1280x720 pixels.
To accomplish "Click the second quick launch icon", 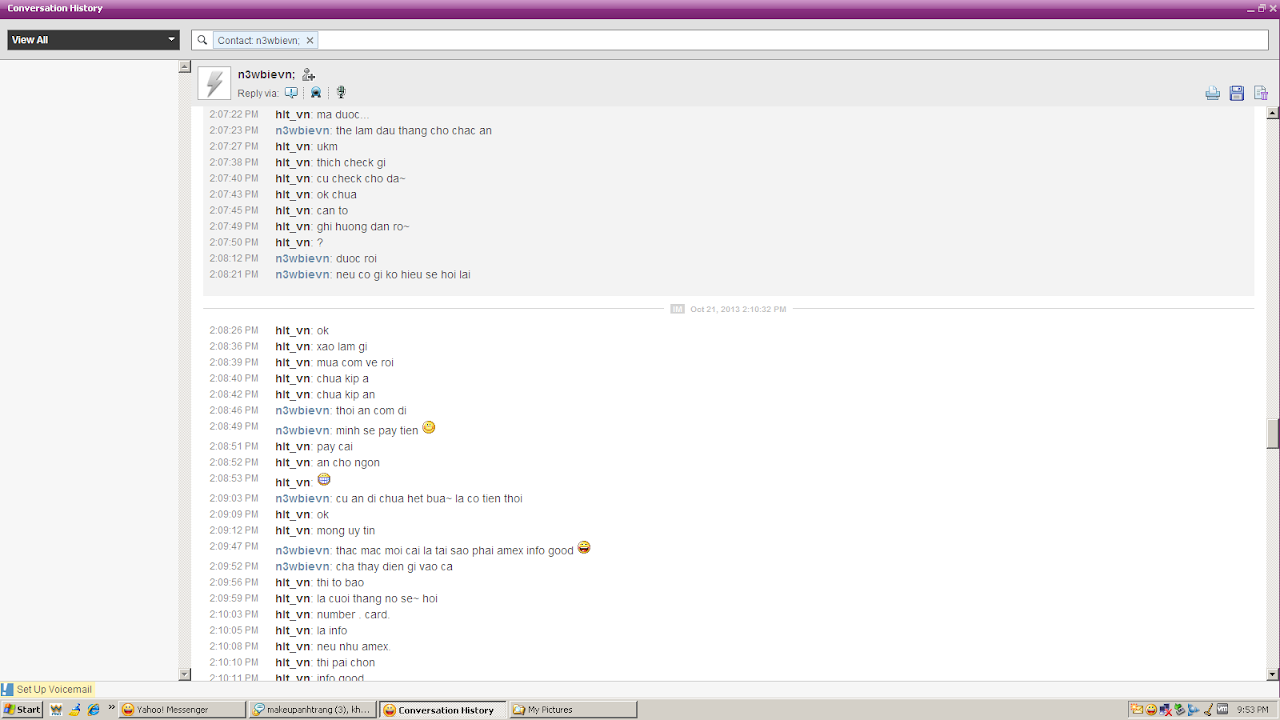I will coord(75,709).
